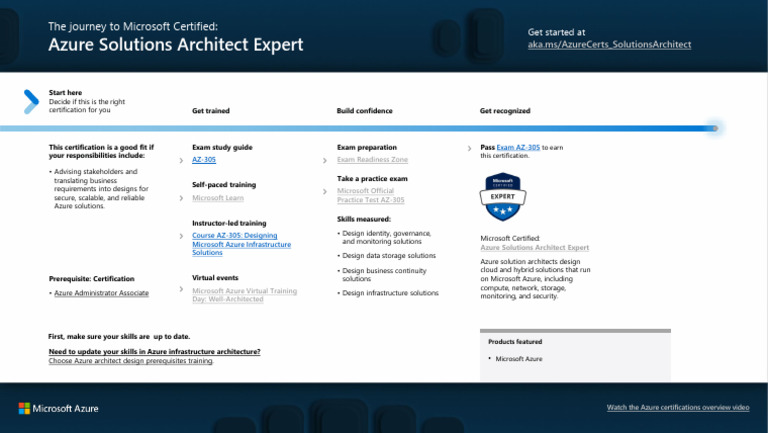Viewport: 768px width, 433px height.
Task: Watch the Azure certifications overview video
Action: point(678,408)
